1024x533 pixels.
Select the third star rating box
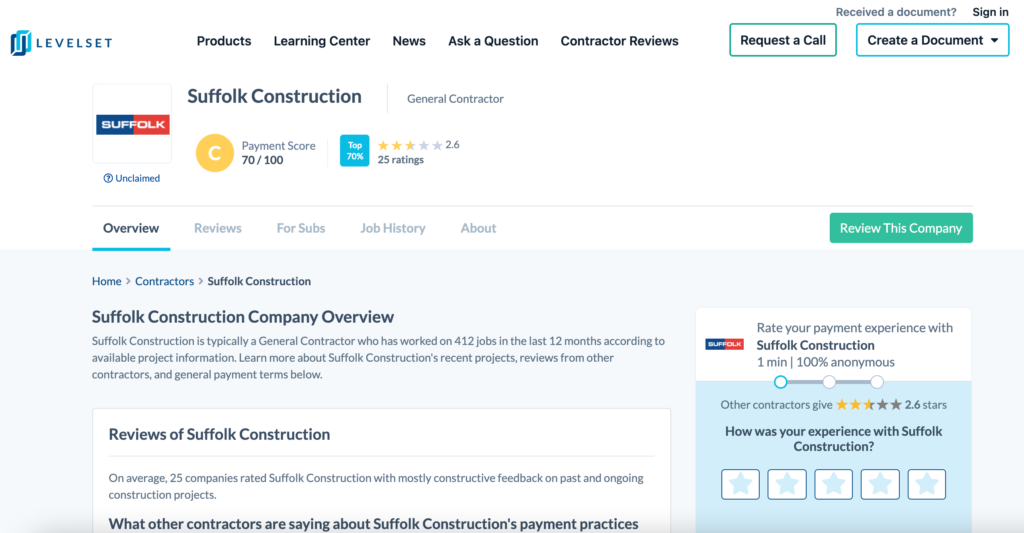833,484
